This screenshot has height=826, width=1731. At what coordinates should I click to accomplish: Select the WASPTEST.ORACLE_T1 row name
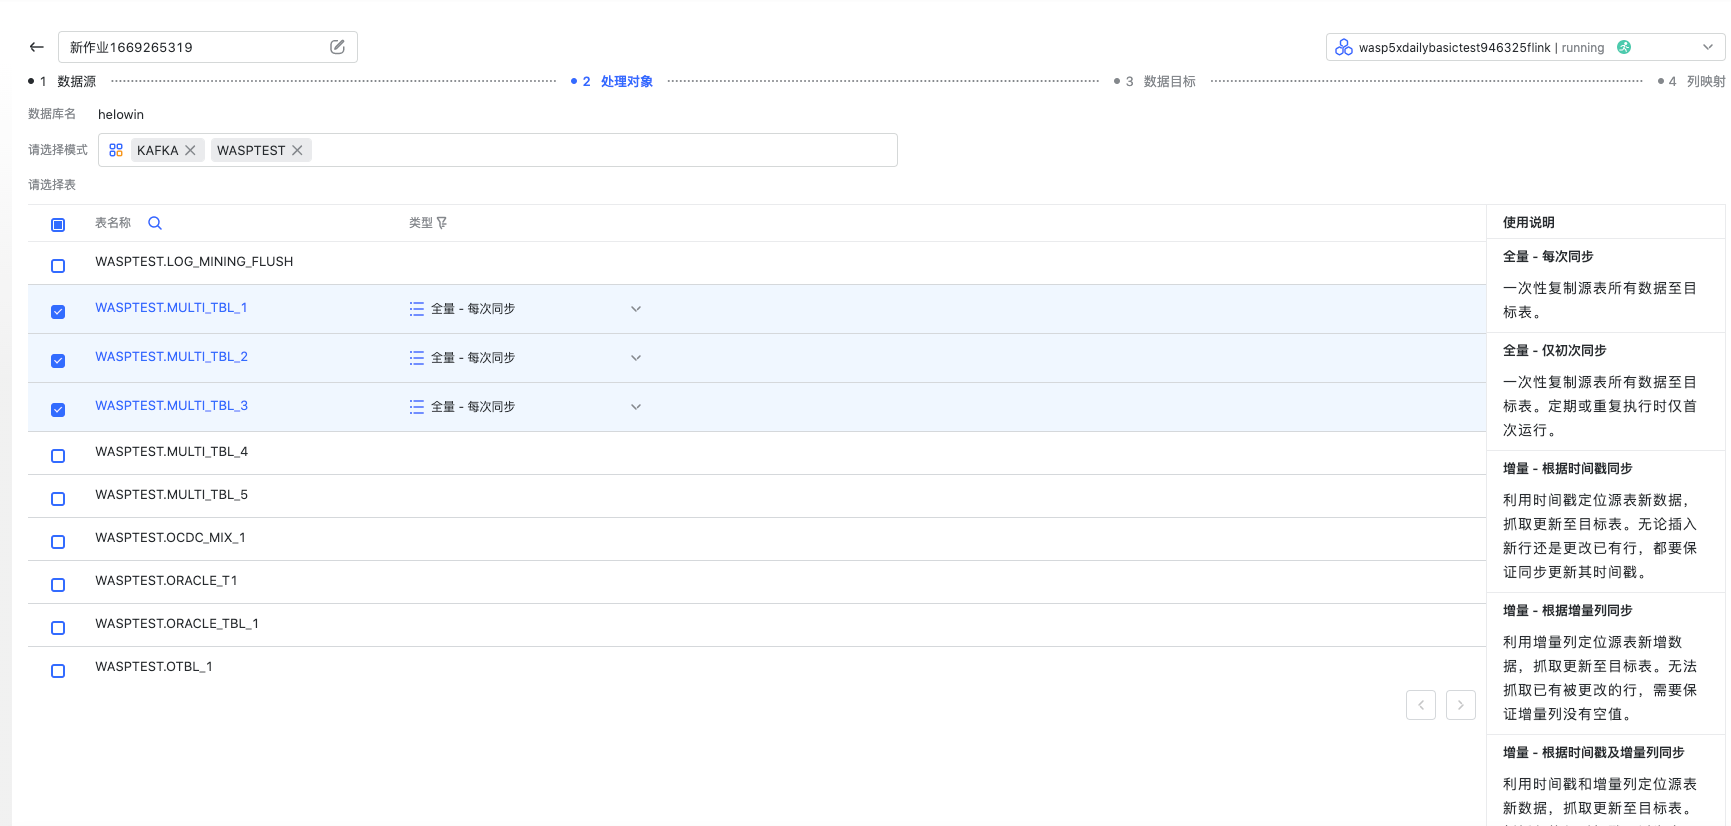point(166,581)
